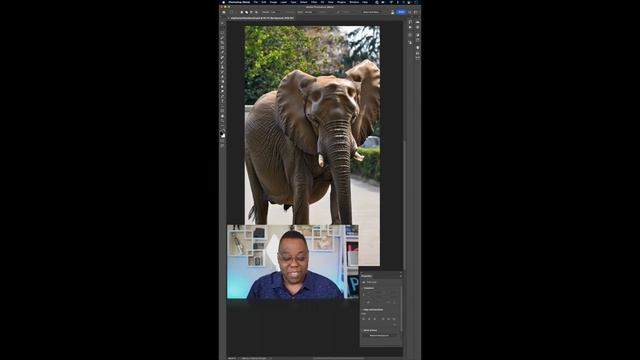The width and height of the screenshot is (640, 360).
Task: Choose Intersect with Selection mode icon
Action: coord(256,12)
